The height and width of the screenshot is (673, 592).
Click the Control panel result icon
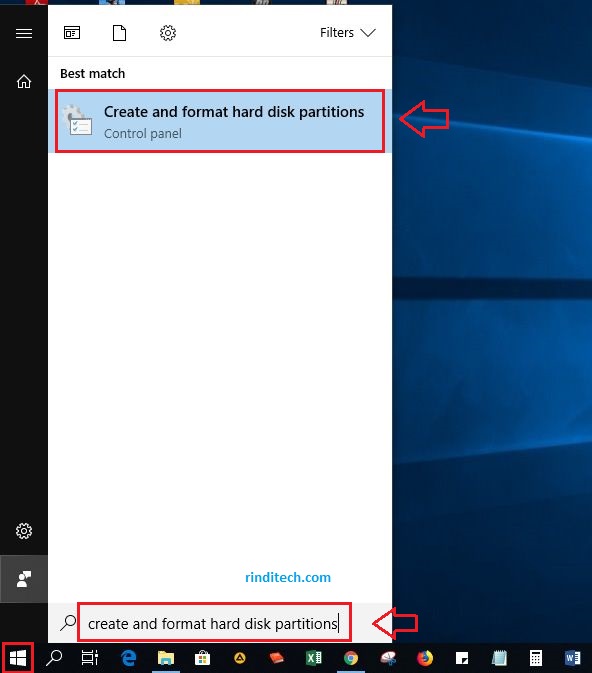[x=78, y=121]
